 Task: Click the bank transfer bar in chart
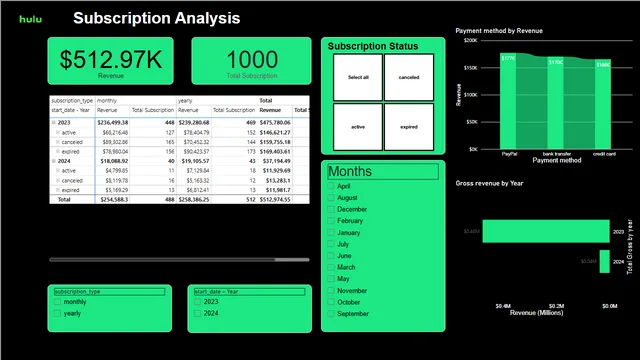pos(556,103)
